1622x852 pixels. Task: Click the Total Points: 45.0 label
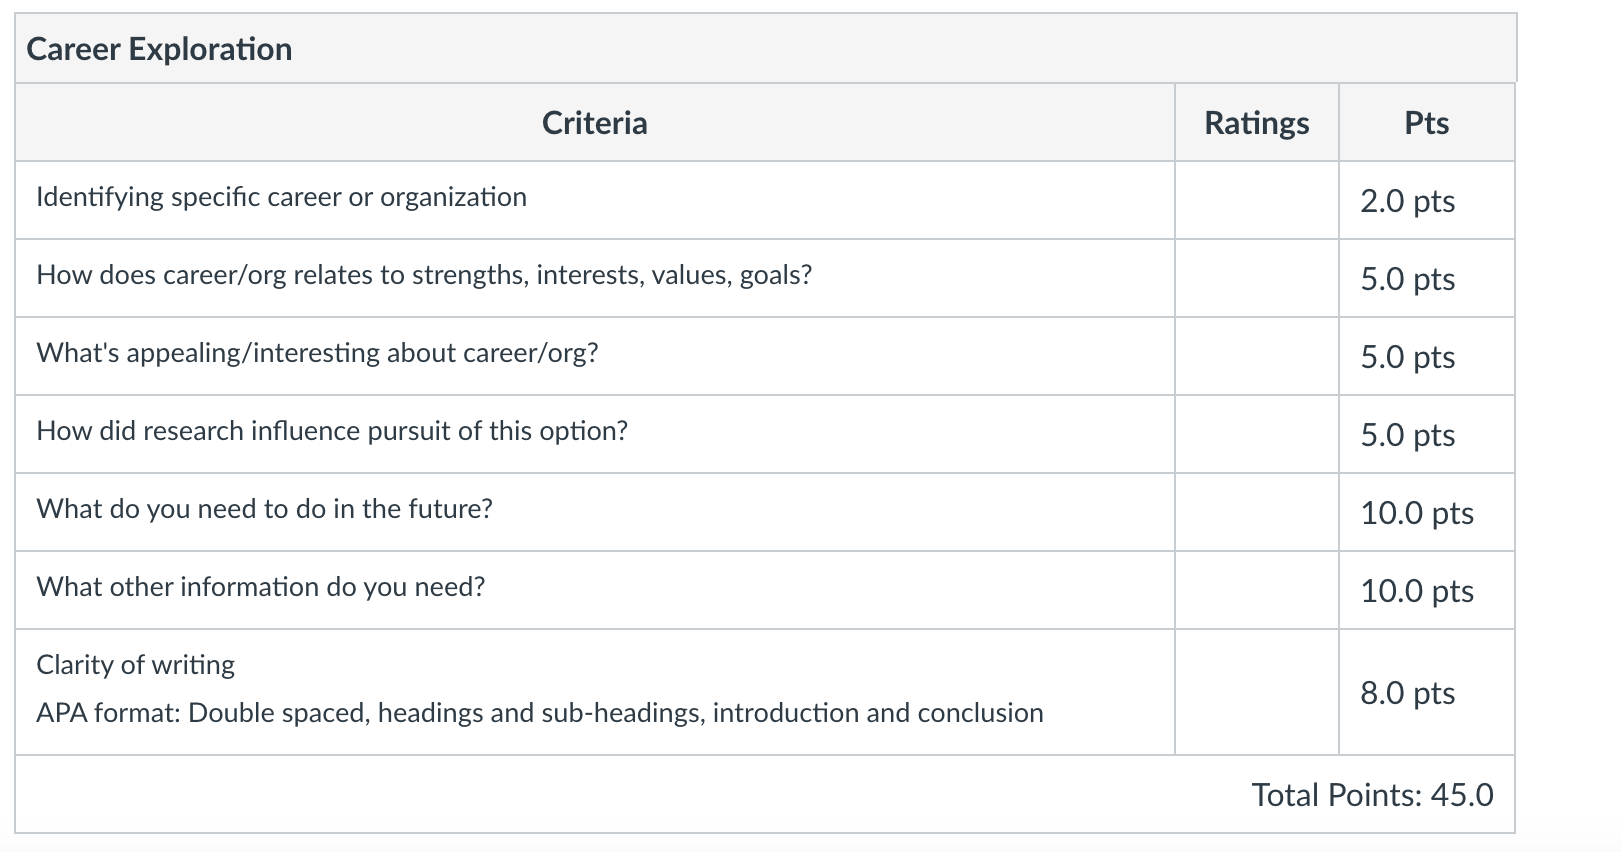coord(1372,795)
